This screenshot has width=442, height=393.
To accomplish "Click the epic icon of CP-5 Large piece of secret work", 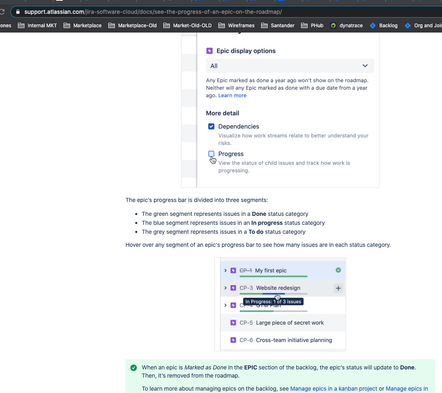I will [x=233, y=323].
